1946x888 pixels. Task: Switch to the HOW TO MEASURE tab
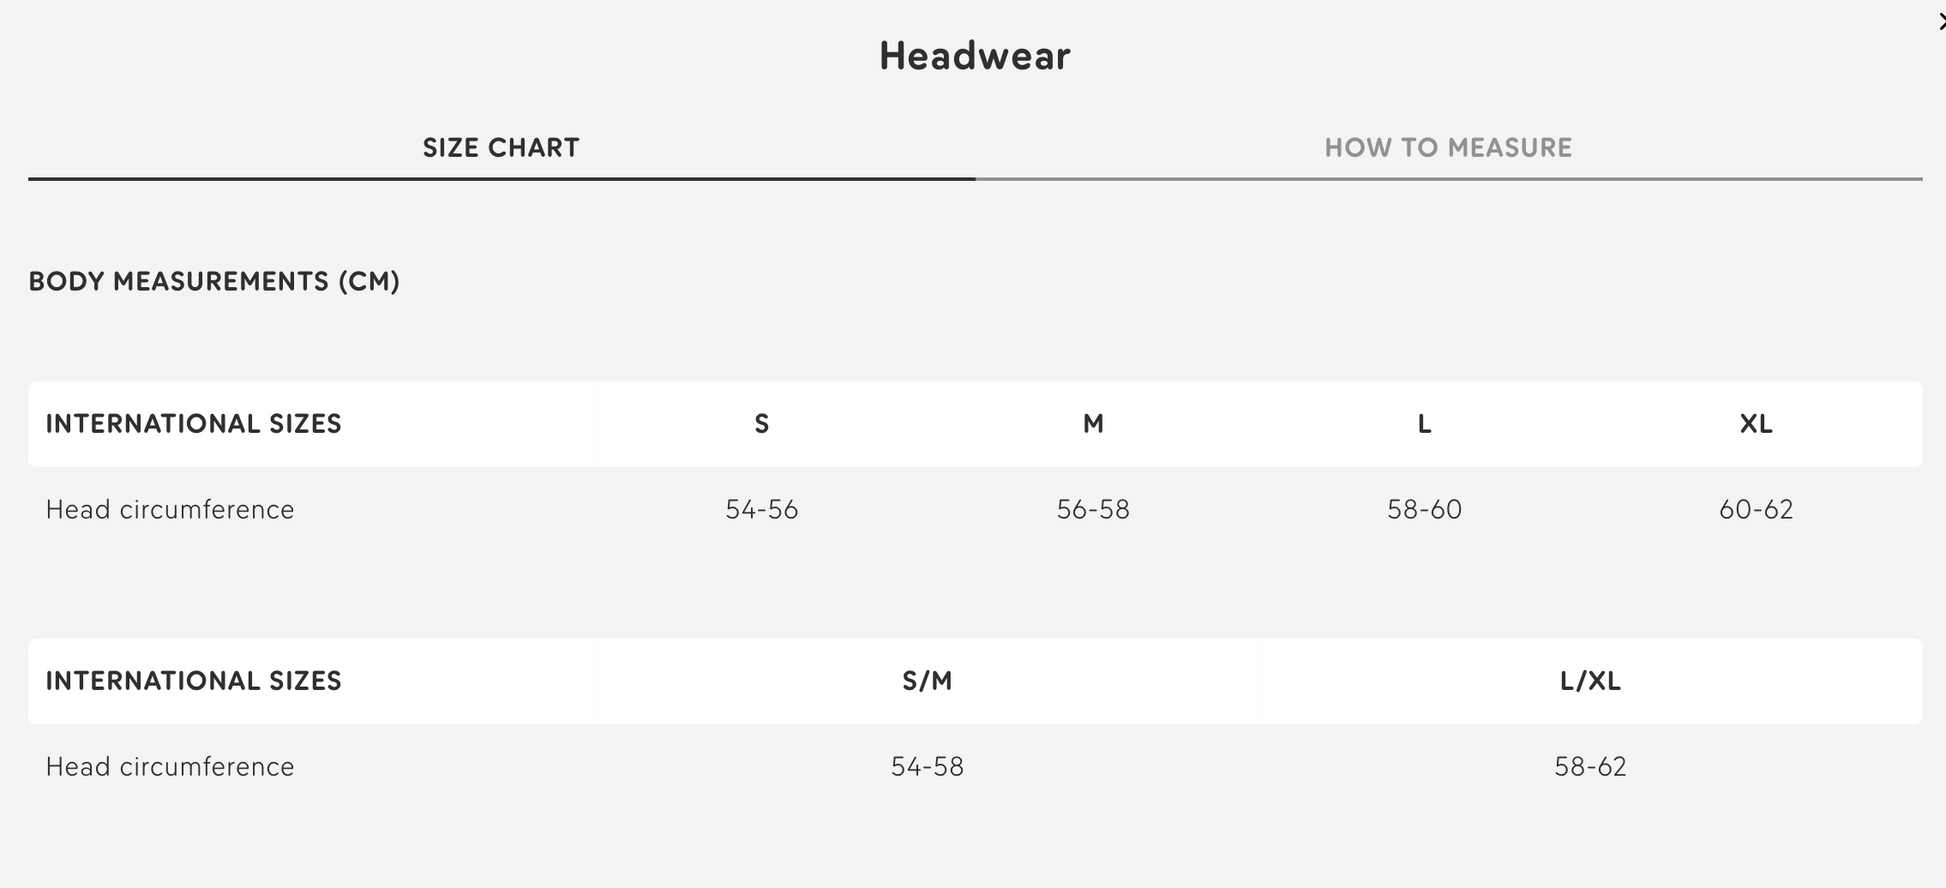tap(1448, 148)
